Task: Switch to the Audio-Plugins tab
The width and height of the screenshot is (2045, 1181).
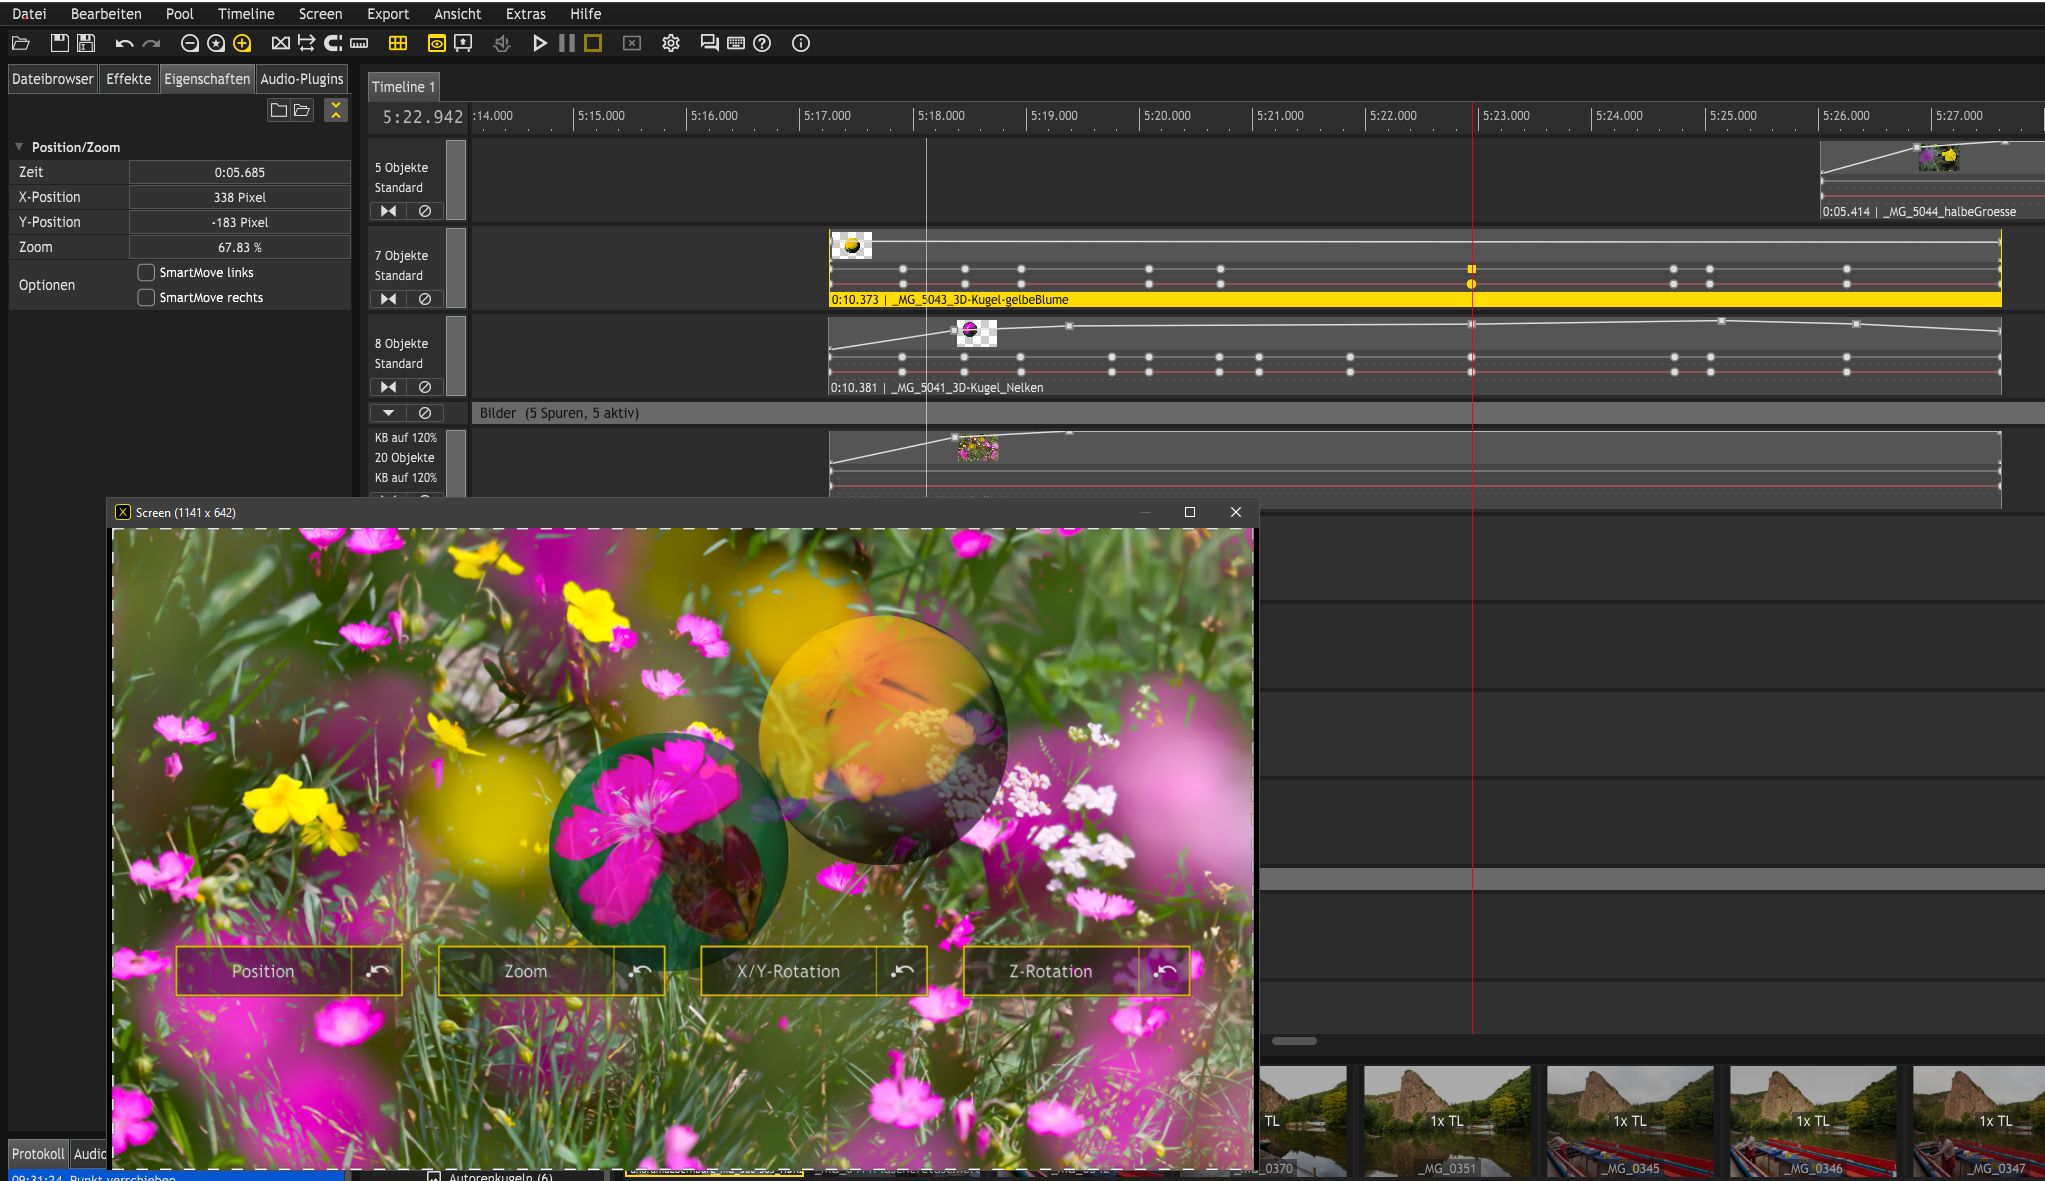Action: [301, 79]
